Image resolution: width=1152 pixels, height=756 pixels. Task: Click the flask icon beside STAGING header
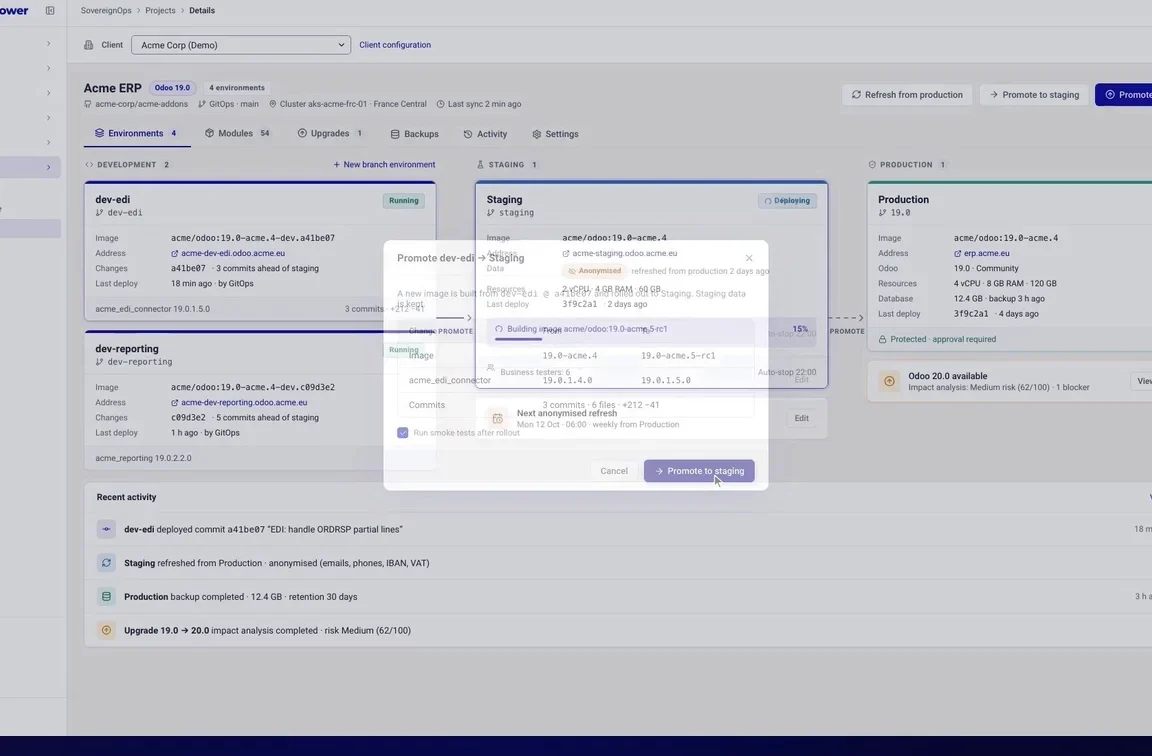(480, 165)
